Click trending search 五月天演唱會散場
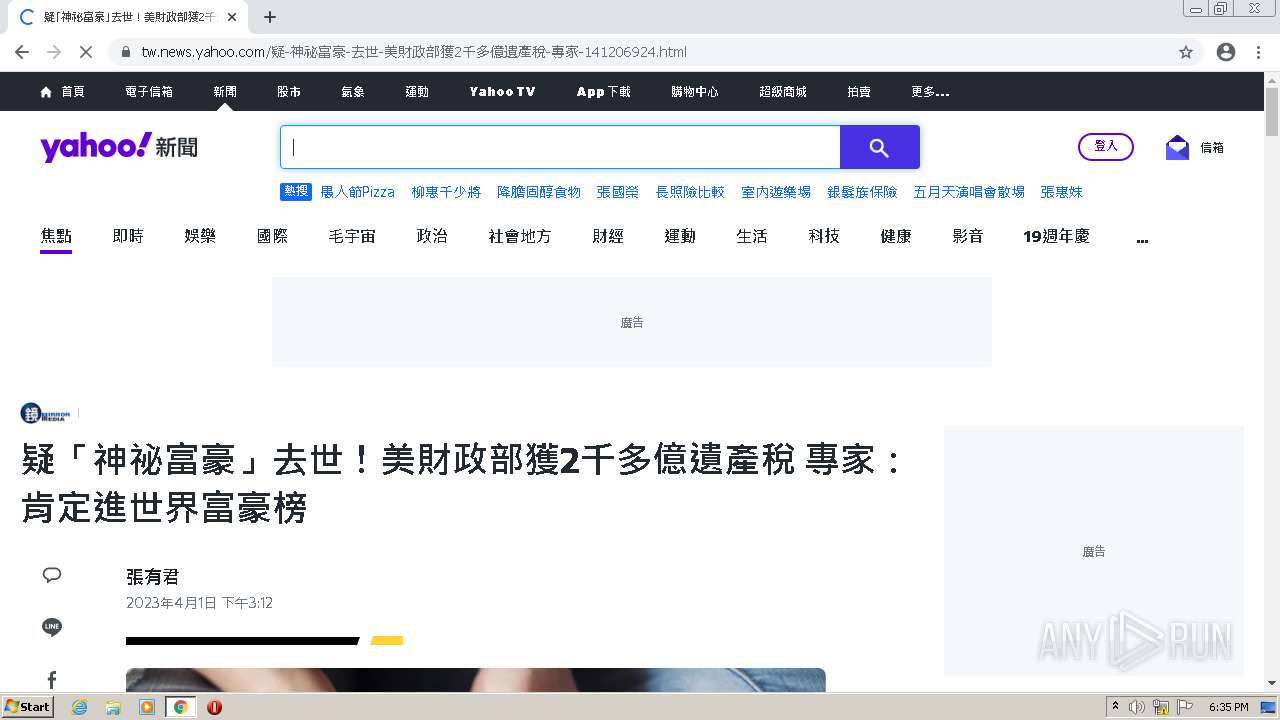 (x=969, y=192)
